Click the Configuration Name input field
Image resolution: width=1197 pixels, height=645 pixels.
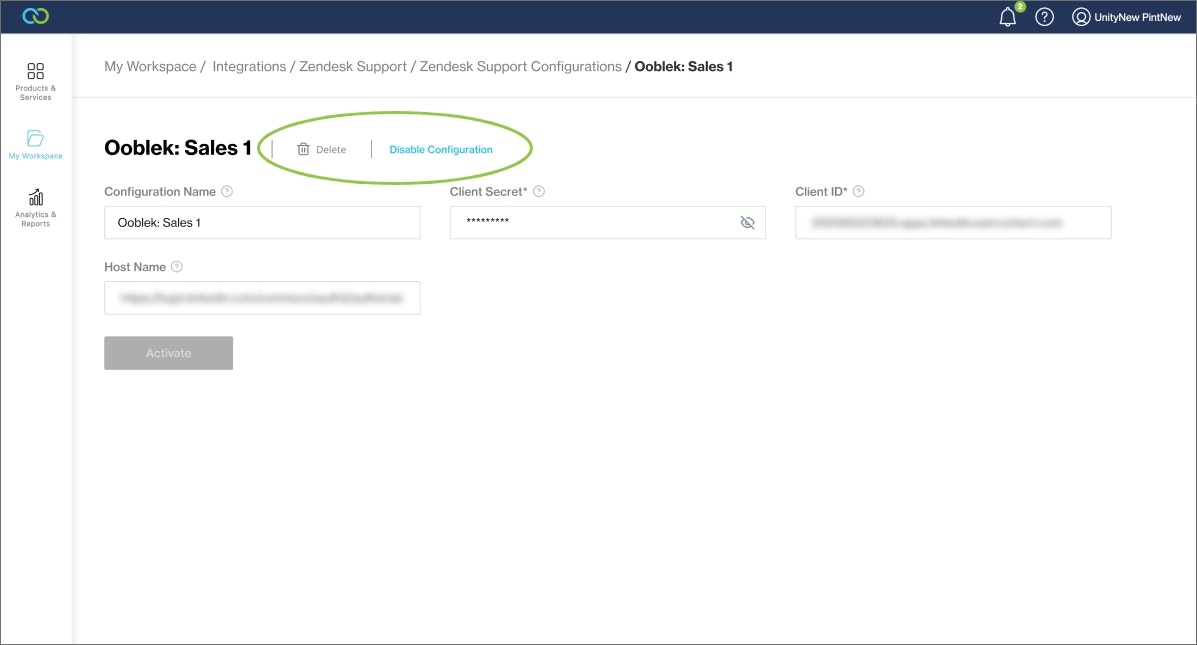tap(262, 222)
